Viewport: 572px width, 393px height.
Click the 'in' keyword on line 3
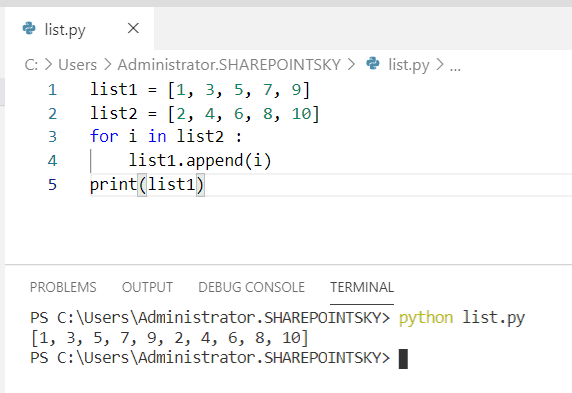pos(157,136)
